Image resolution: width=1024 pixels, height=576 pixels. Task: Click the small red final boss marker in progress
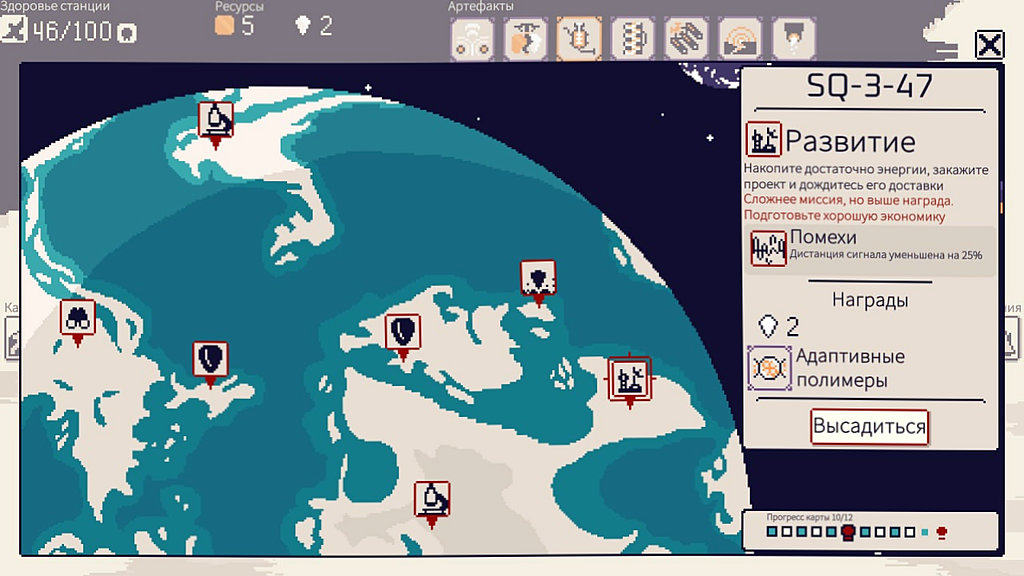click(941, 533)
